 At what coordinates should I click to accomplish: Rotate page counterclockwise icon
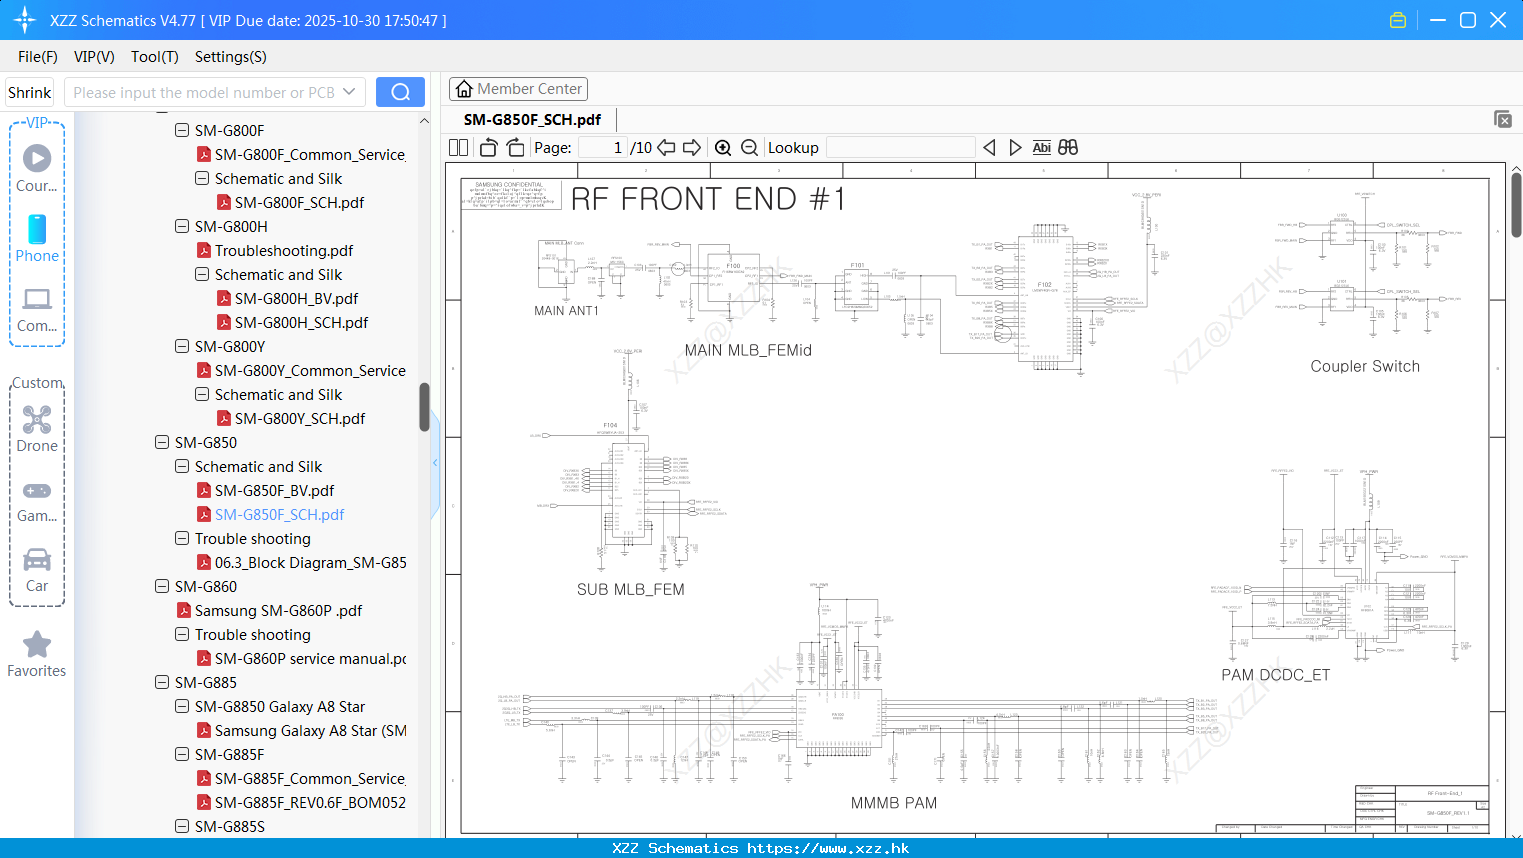point(488,147)
